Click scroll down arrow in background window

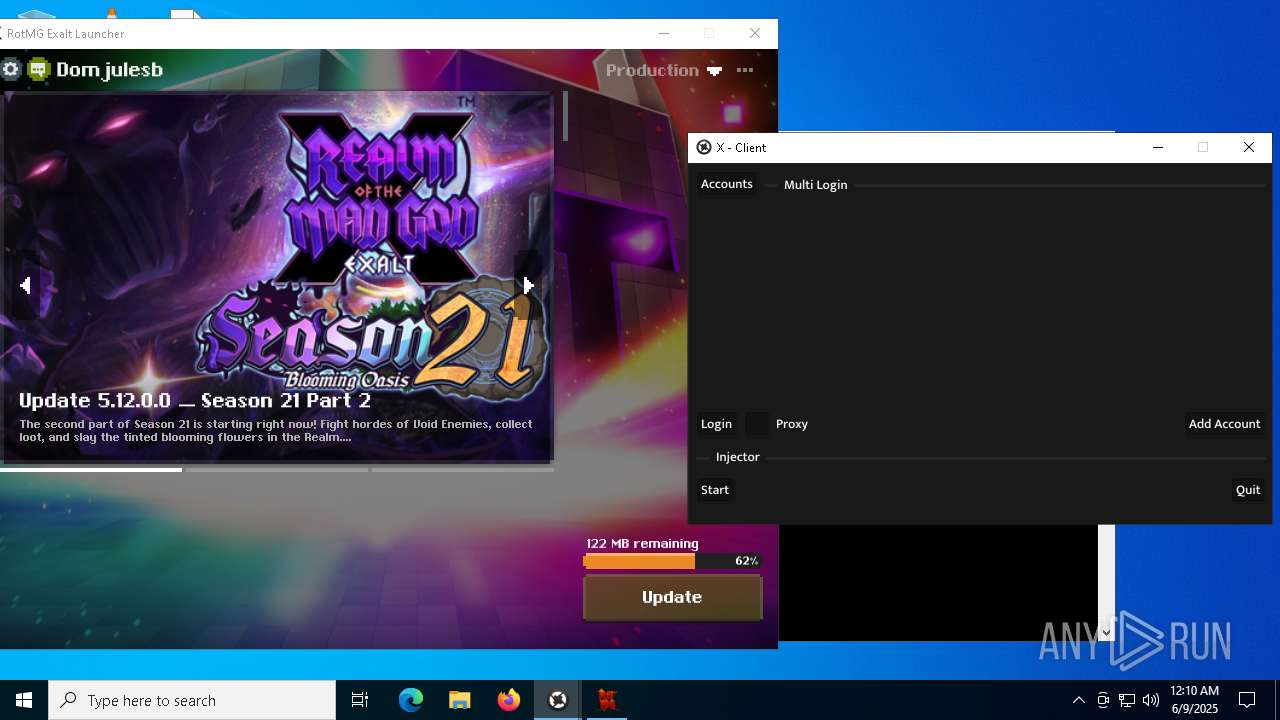pyautogui.click(x=1106, y=632)
